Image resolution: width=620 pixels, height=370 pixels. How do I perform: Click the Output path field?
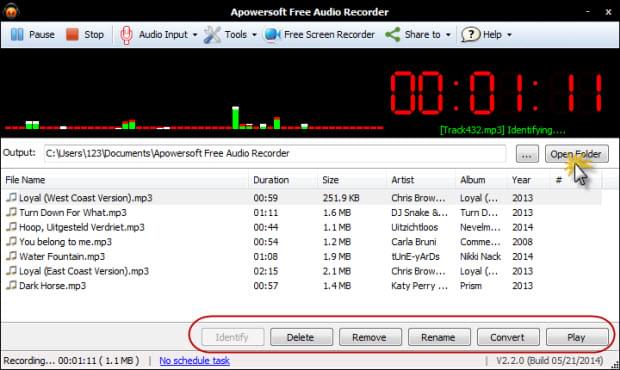[x=275, y=153]
